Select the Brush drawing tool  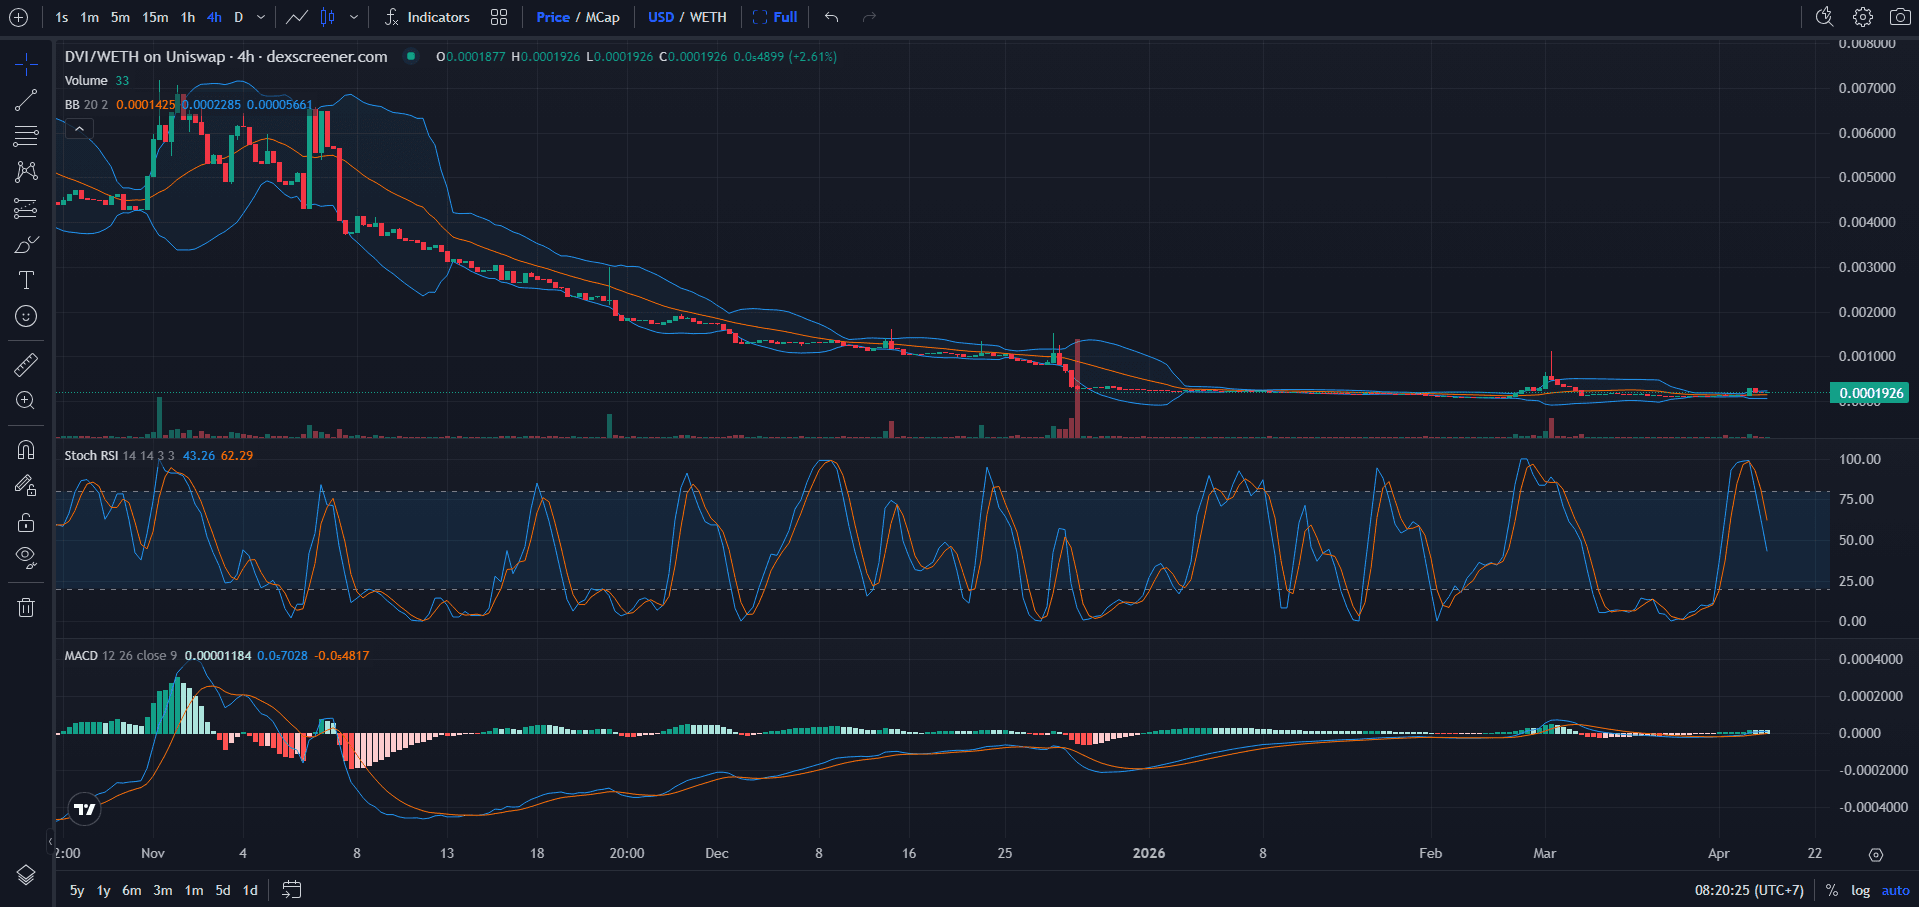25,243
